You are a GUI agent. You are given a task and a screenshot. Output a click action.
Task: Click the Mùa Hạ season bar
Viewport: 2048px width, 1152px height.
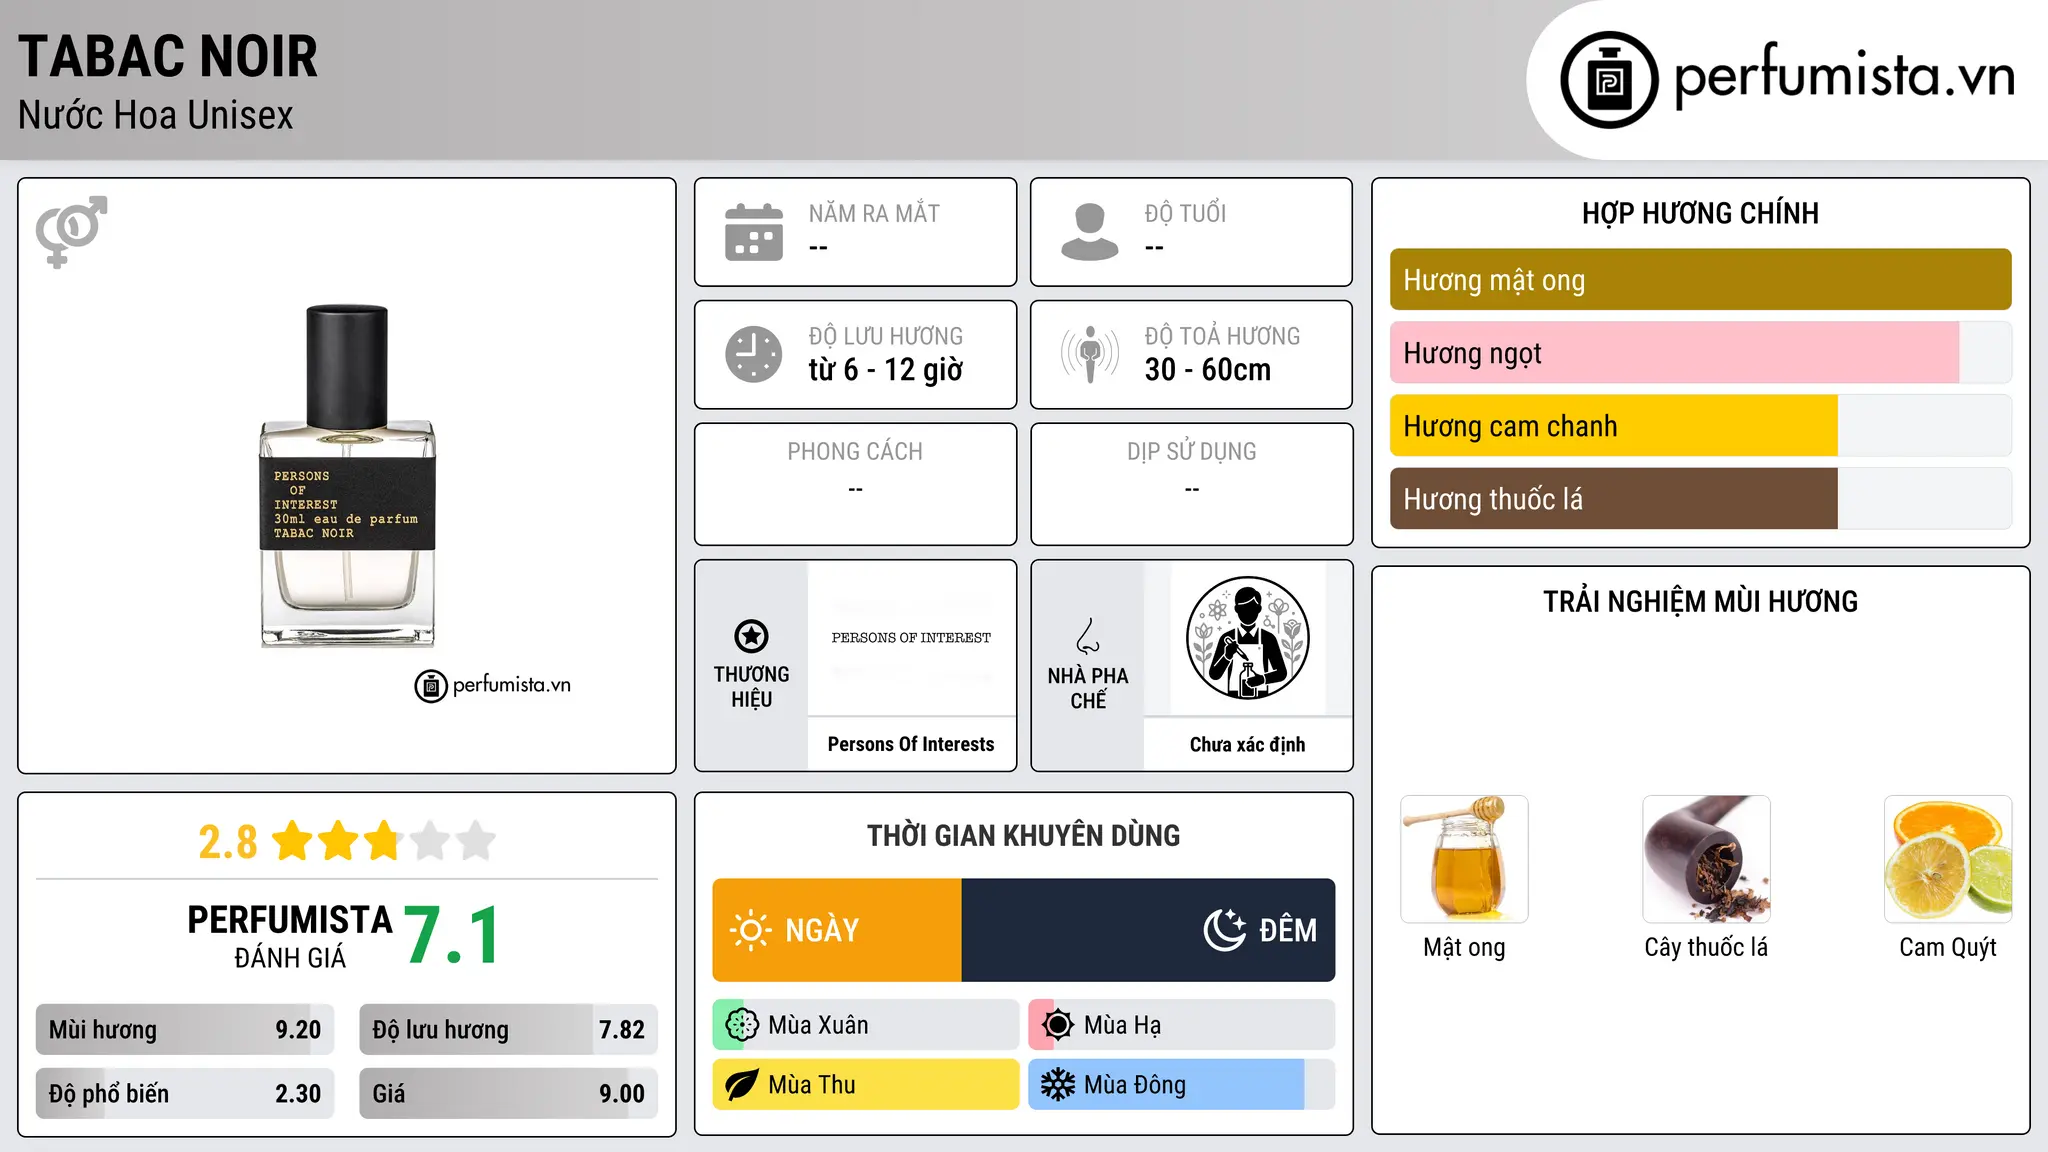(x=1182, y=1025)
